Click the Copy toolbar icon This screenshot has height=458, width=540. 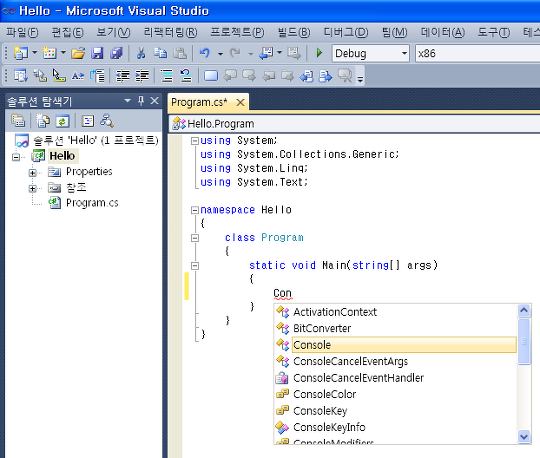(160, 53)
